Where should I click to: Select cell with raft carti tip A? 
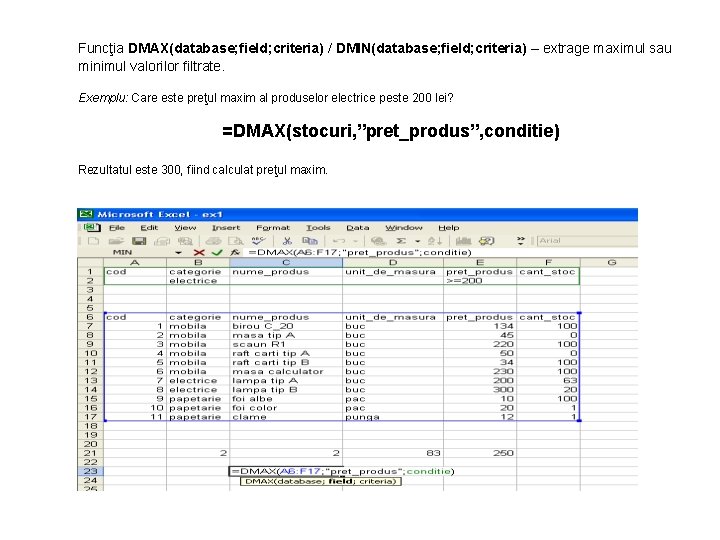pos(286,354)
